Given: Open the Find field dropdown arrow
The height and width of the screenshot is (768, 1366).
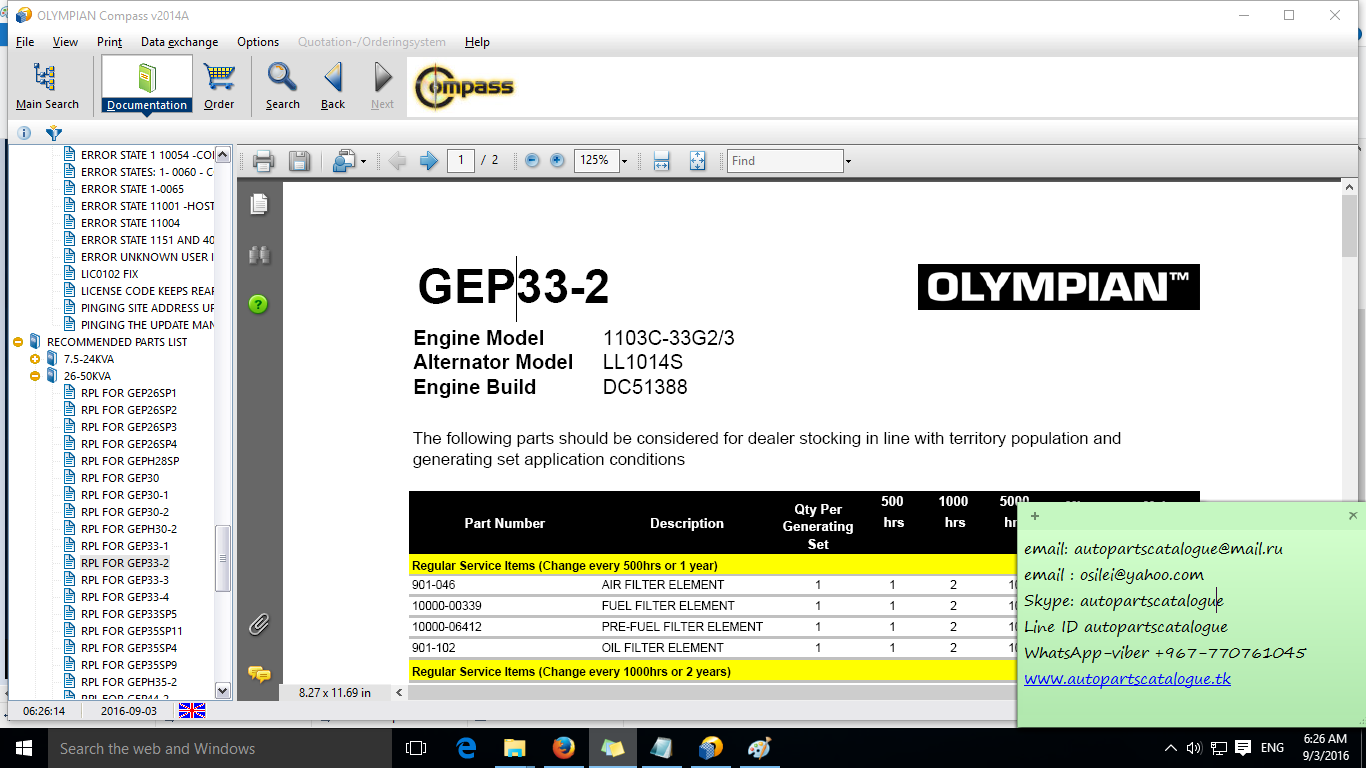Looking at the screenshot, I should click(x=847, y=160).
